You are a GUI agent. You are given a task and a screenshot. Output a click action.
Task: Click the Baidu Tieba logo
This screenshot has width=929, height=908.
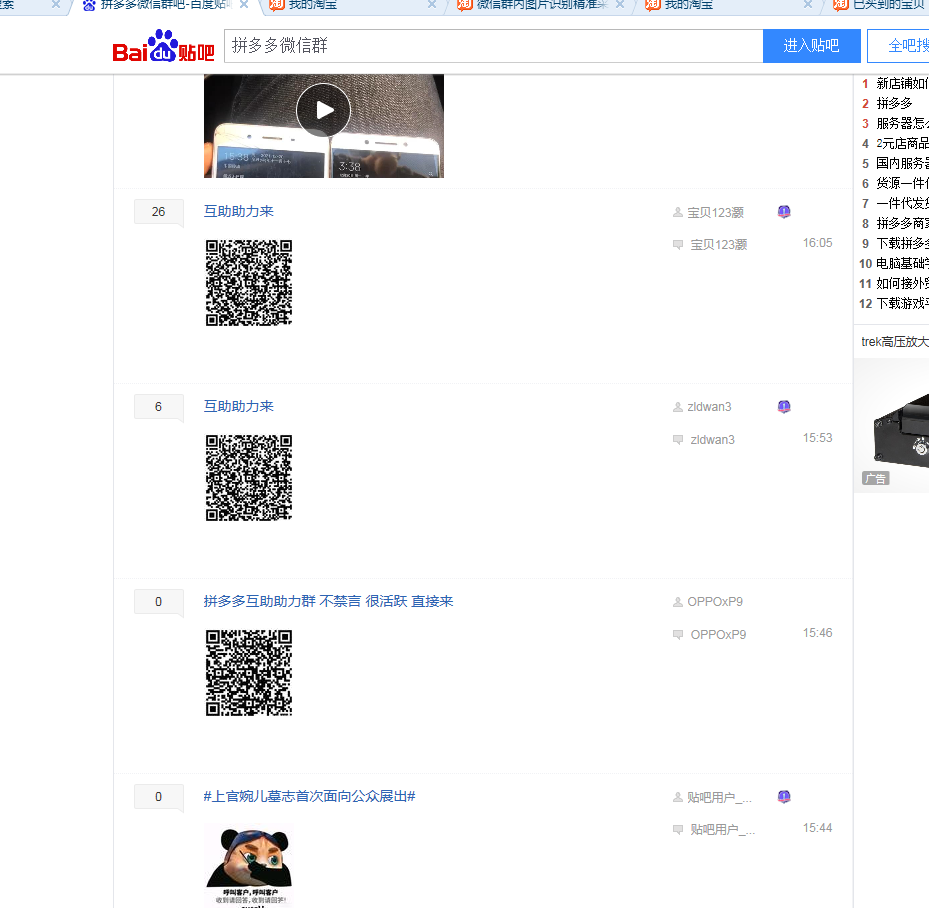click(164, 46)
